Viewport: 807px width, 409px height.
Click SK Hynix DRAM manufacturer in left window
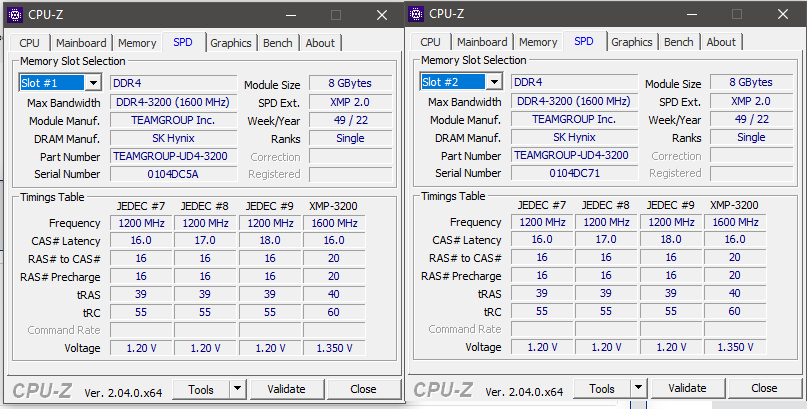tap(173, 138)
